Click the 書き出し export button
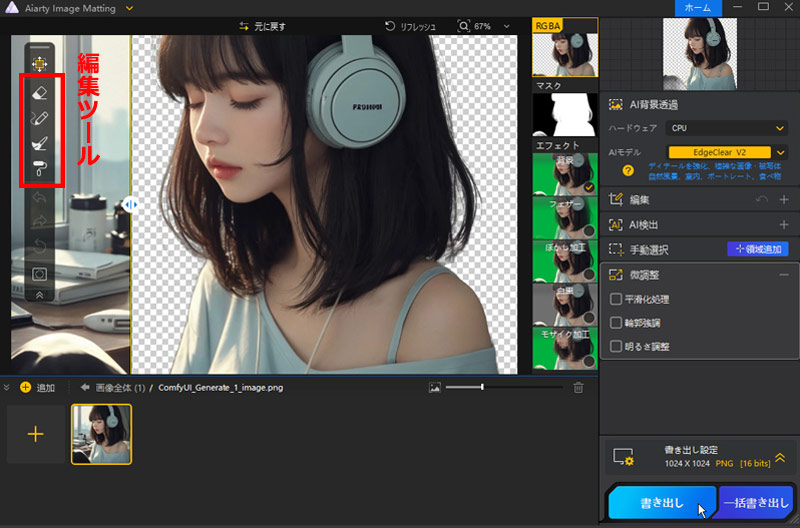Viewport: 800px width, 528px height. click(x=661, y=503)
